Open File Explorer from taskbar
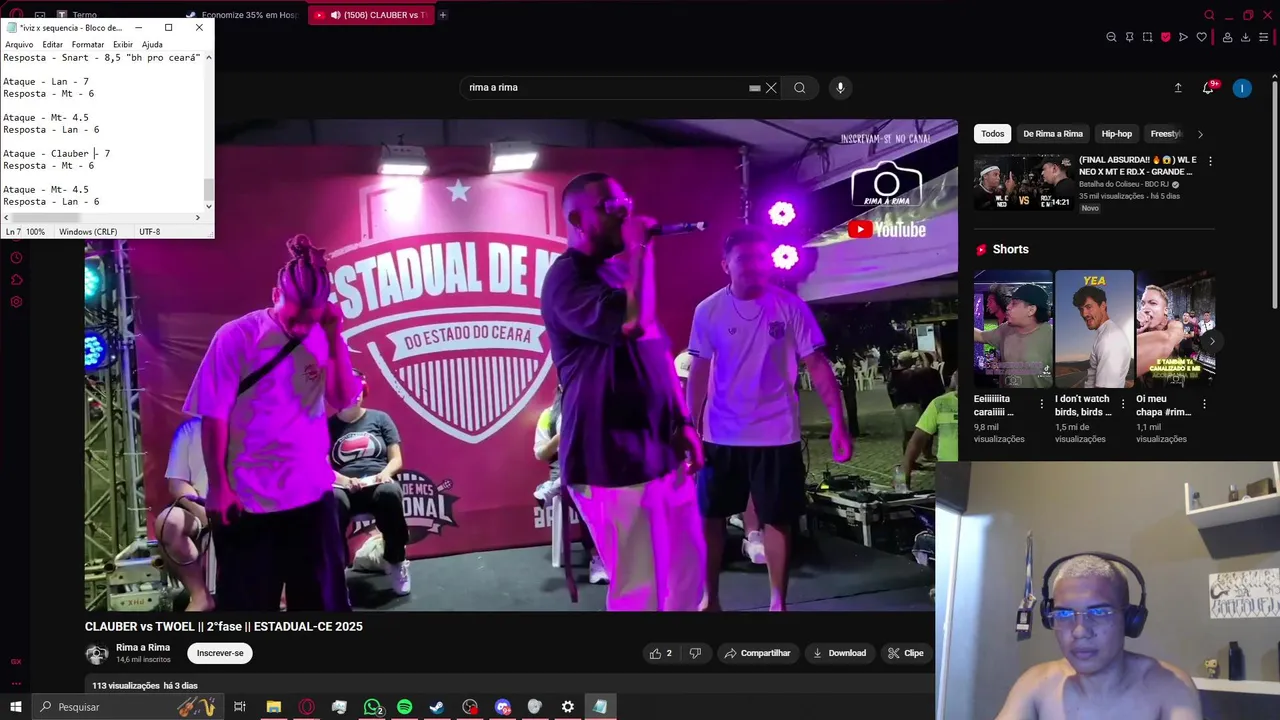 (273, 707)
